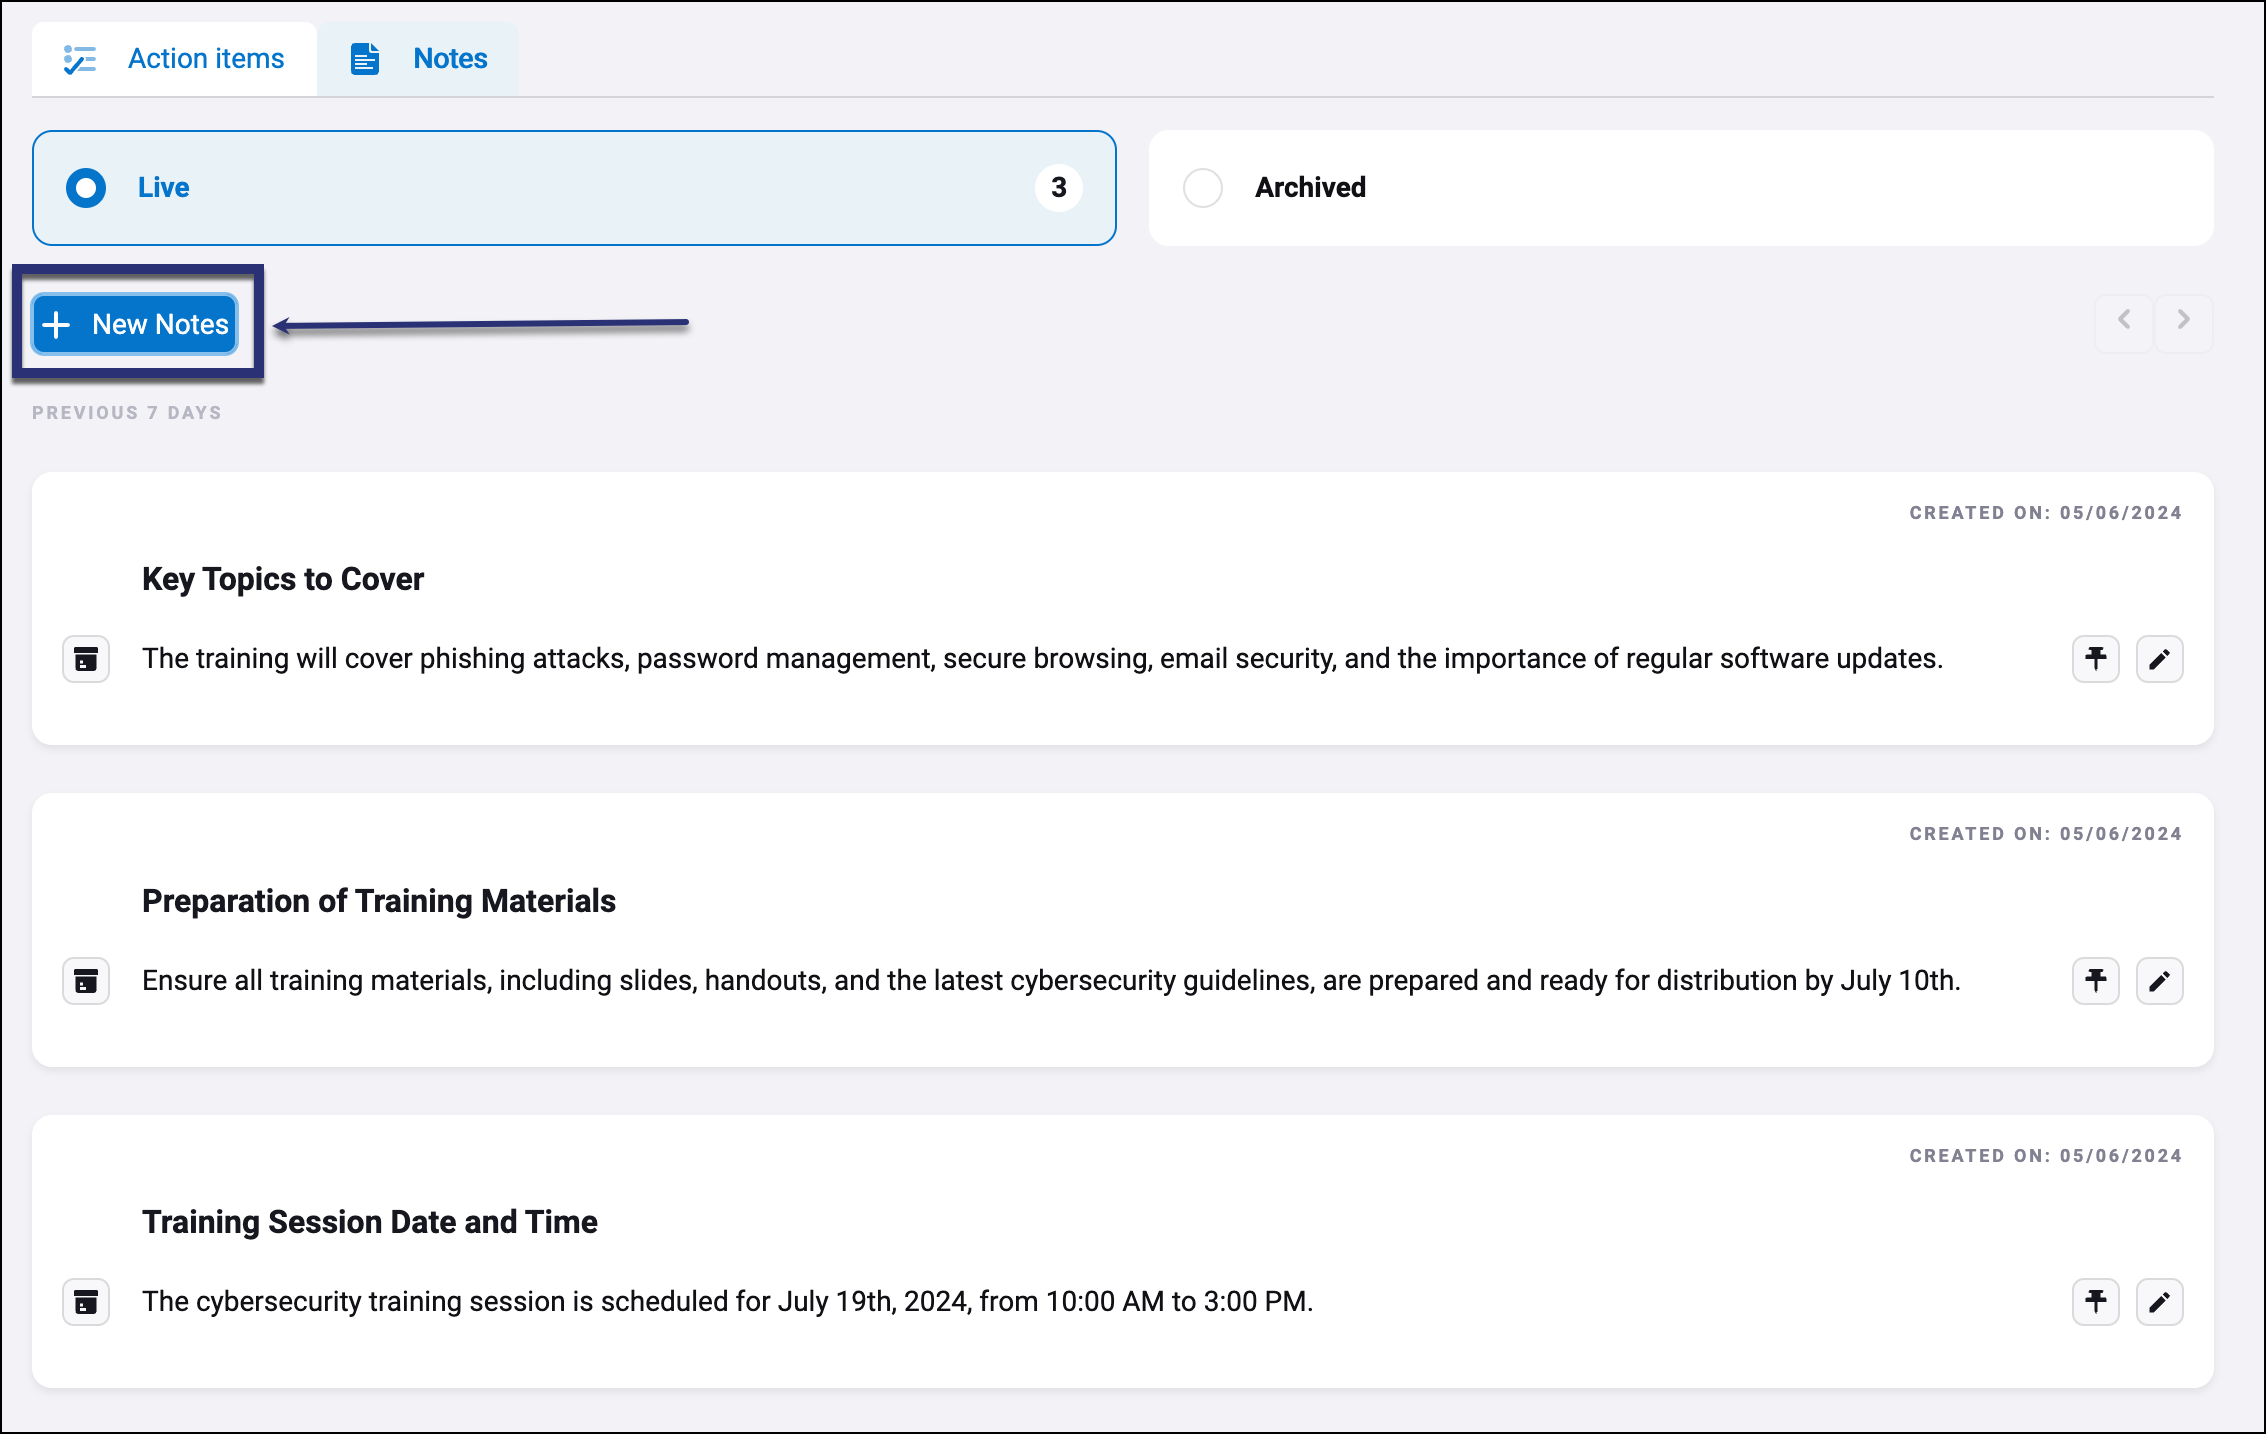Click the plus icon on New Notes
This screenshot has height=1434, width=2266.
tap(57, 324)
